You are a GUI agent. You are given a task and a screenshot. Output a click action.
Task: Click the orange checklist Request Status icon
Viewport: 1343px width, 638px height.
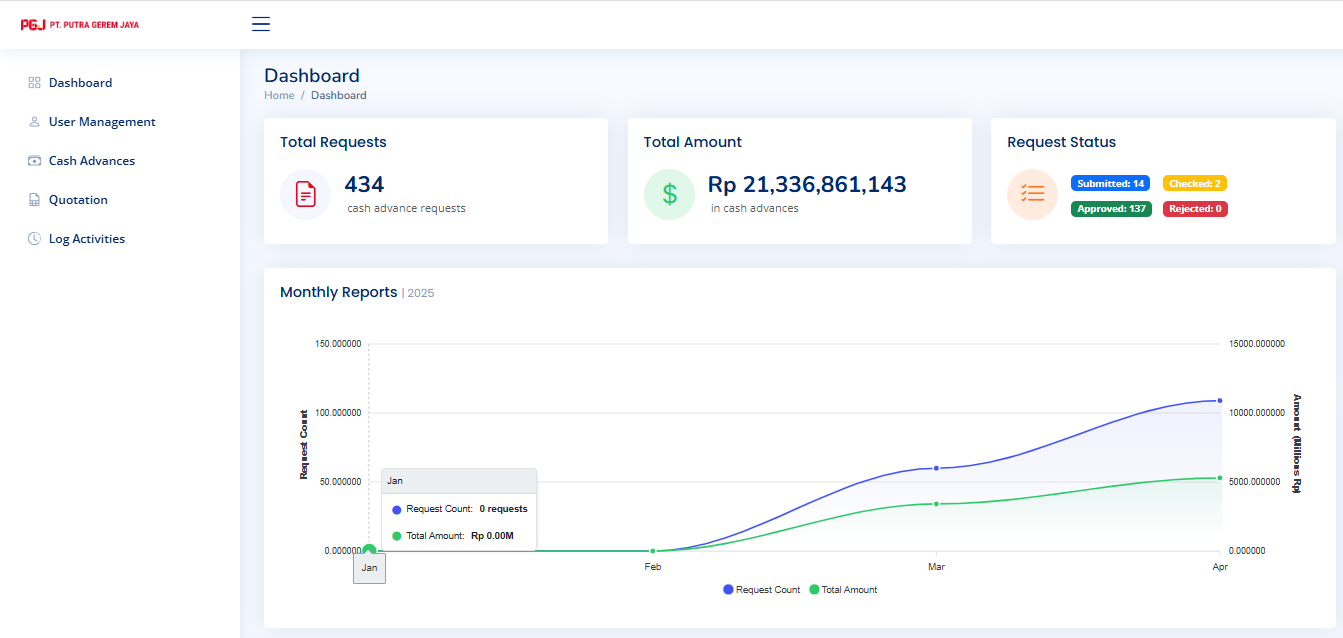pyautogui.click(x=1032, y=194)
